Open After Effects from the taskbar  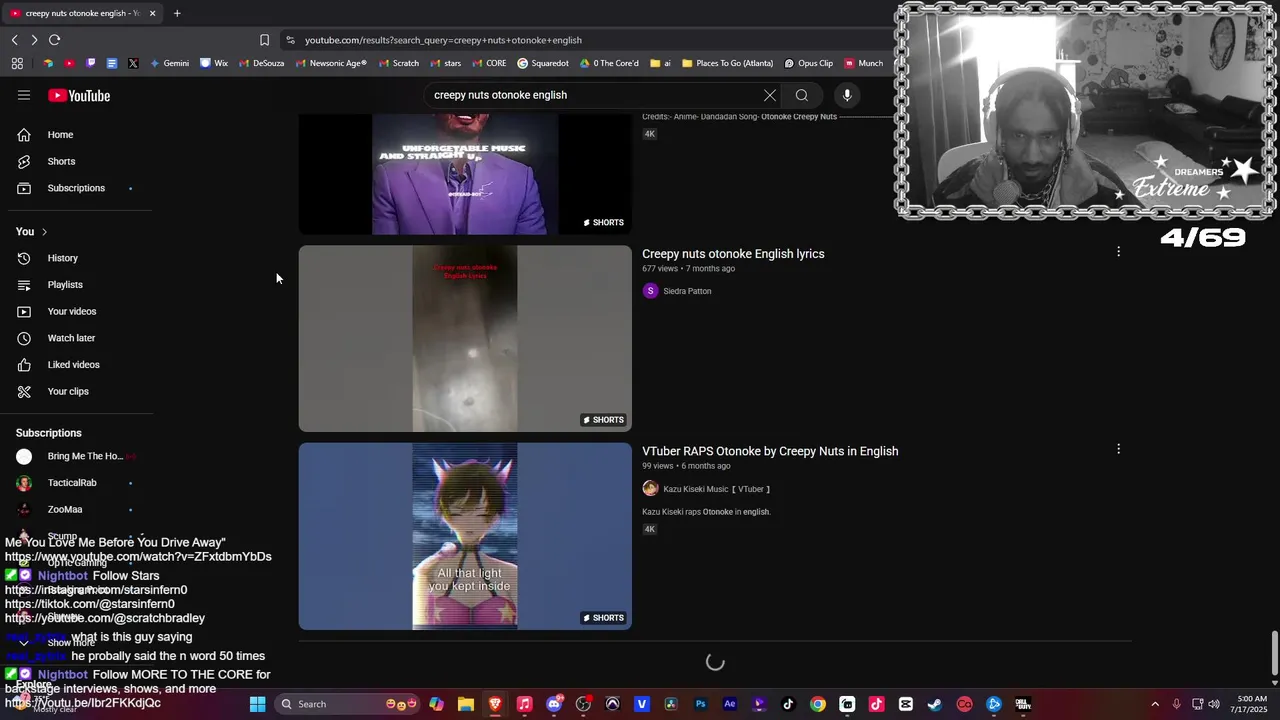point(730,704)
